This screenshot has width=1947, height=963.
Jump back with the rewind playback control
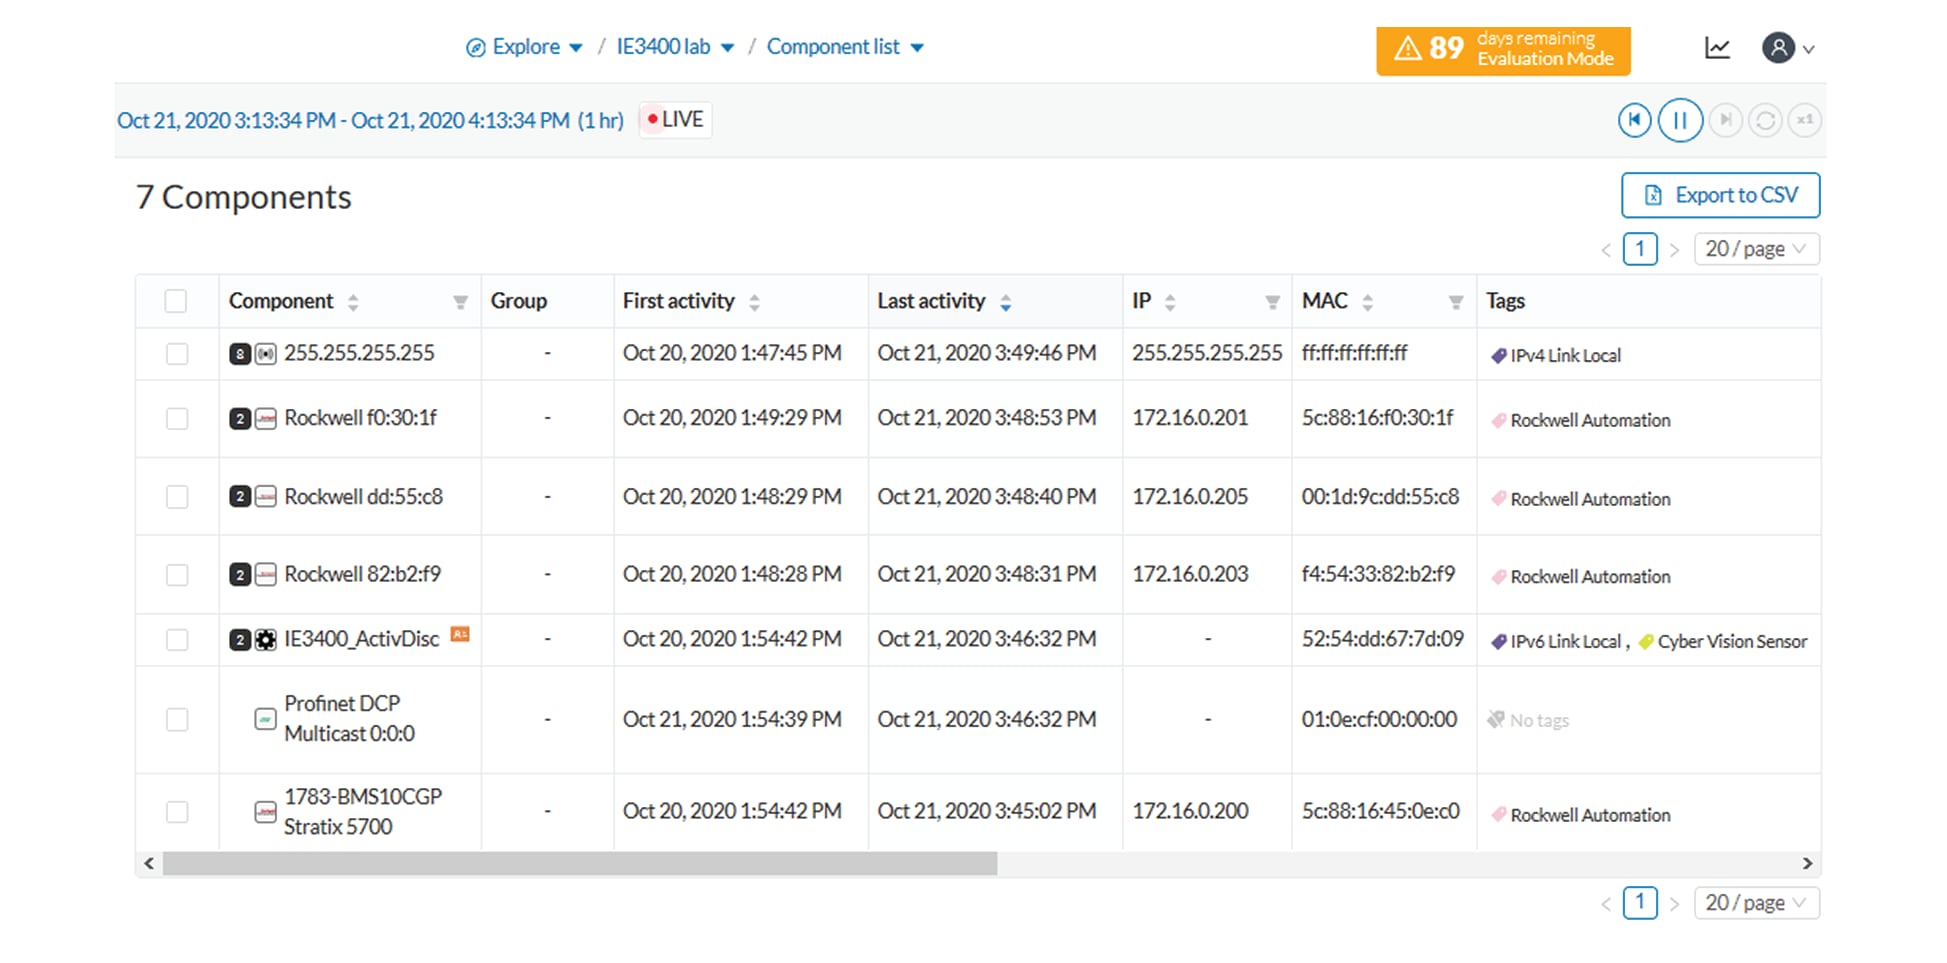[x=1634, y=120]
